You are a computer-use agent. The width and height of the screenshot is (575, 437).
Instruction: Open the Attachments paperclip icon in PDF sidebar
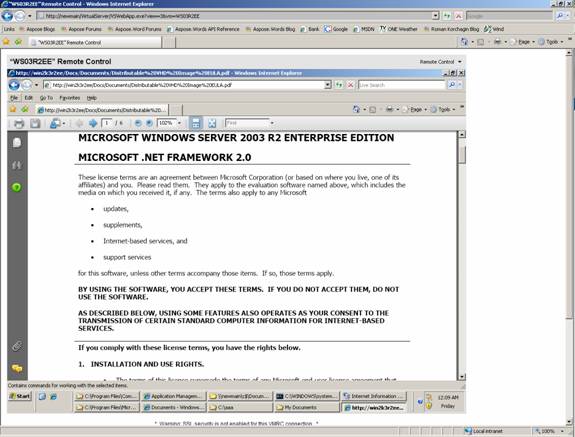click(17, 346)
